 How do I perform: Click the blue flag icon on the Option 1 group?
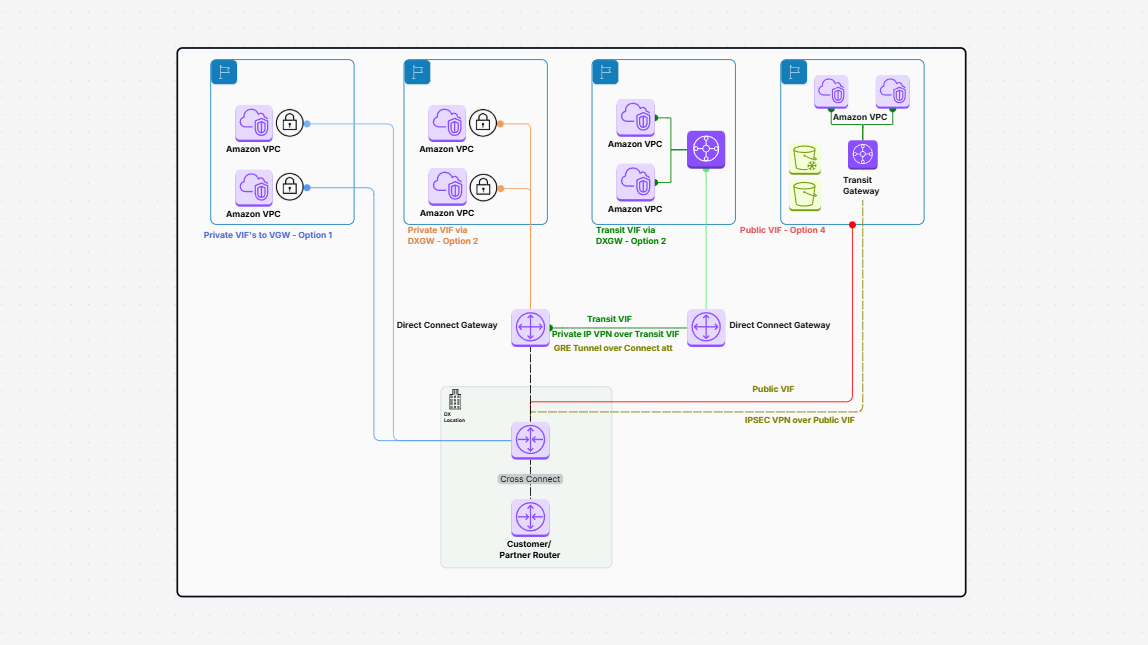pos(224,71)
